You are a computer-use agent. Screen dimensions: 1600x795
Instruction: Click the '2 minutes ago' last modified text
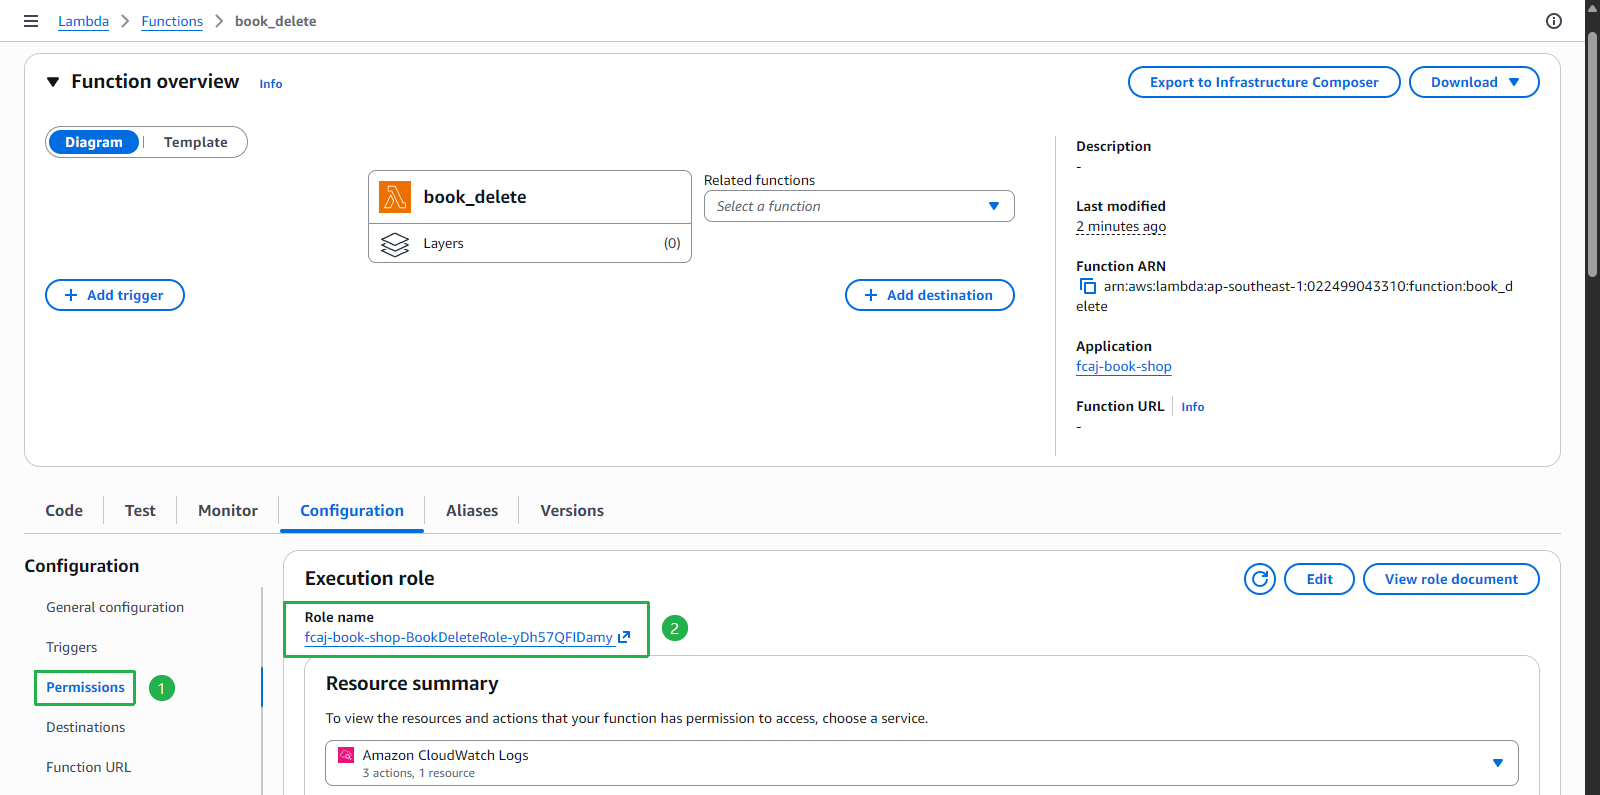(x=1121, y=226)
